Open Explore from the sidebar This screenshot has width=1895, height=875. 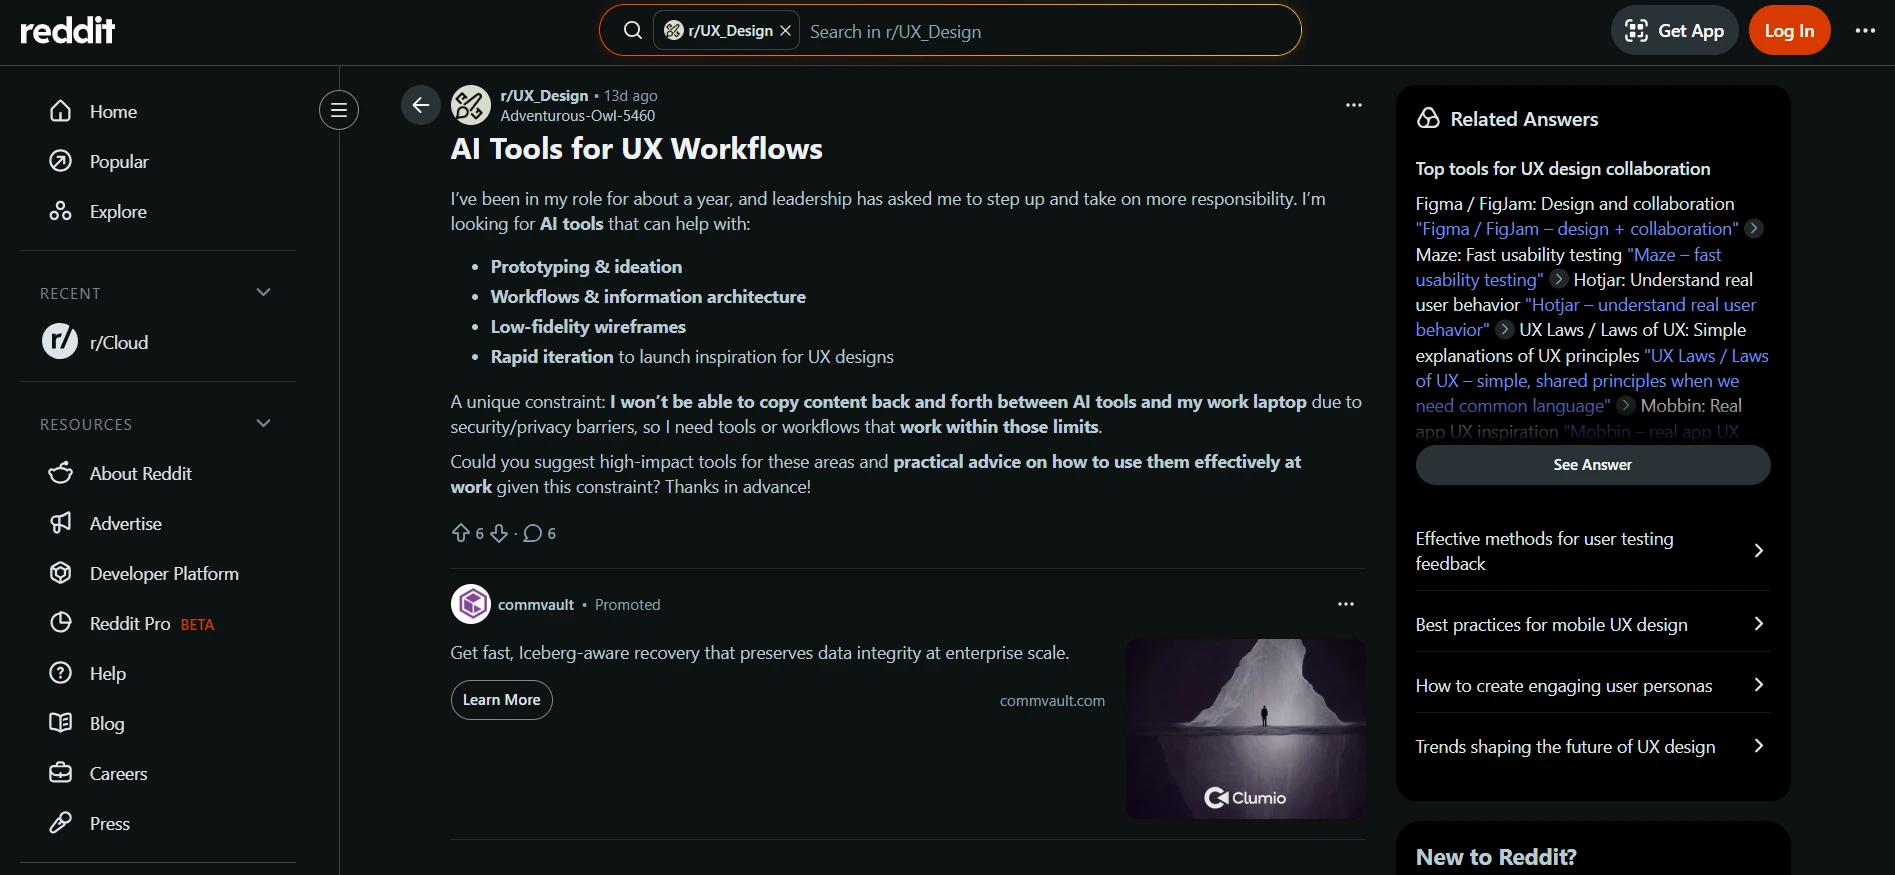[x=118, y=212]
